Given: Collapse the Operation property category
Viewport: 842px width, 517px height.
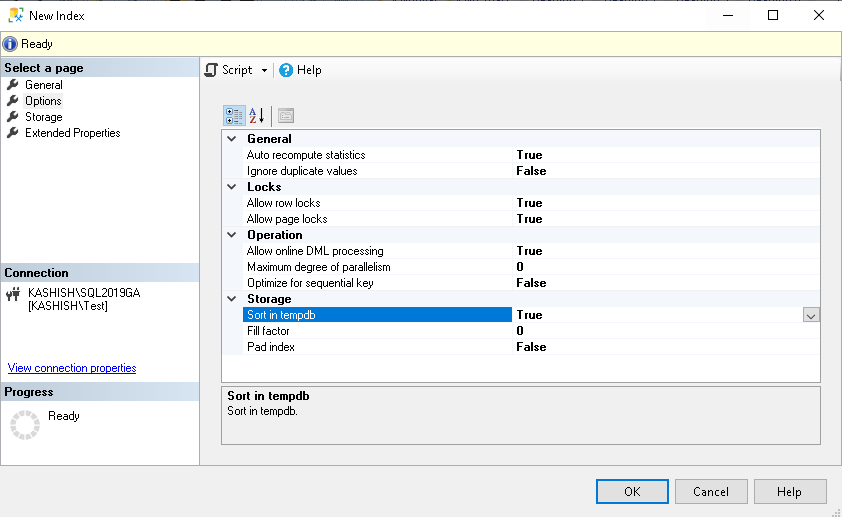Looking at the screenshot, I should click(232, 235).
